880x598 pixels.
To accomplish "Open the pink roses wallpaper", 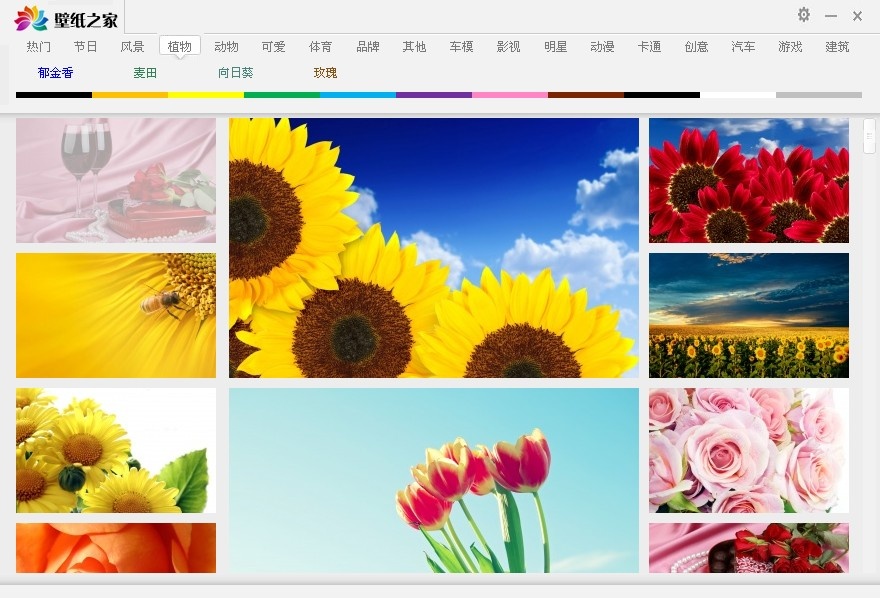I will [x=749, y=450].
